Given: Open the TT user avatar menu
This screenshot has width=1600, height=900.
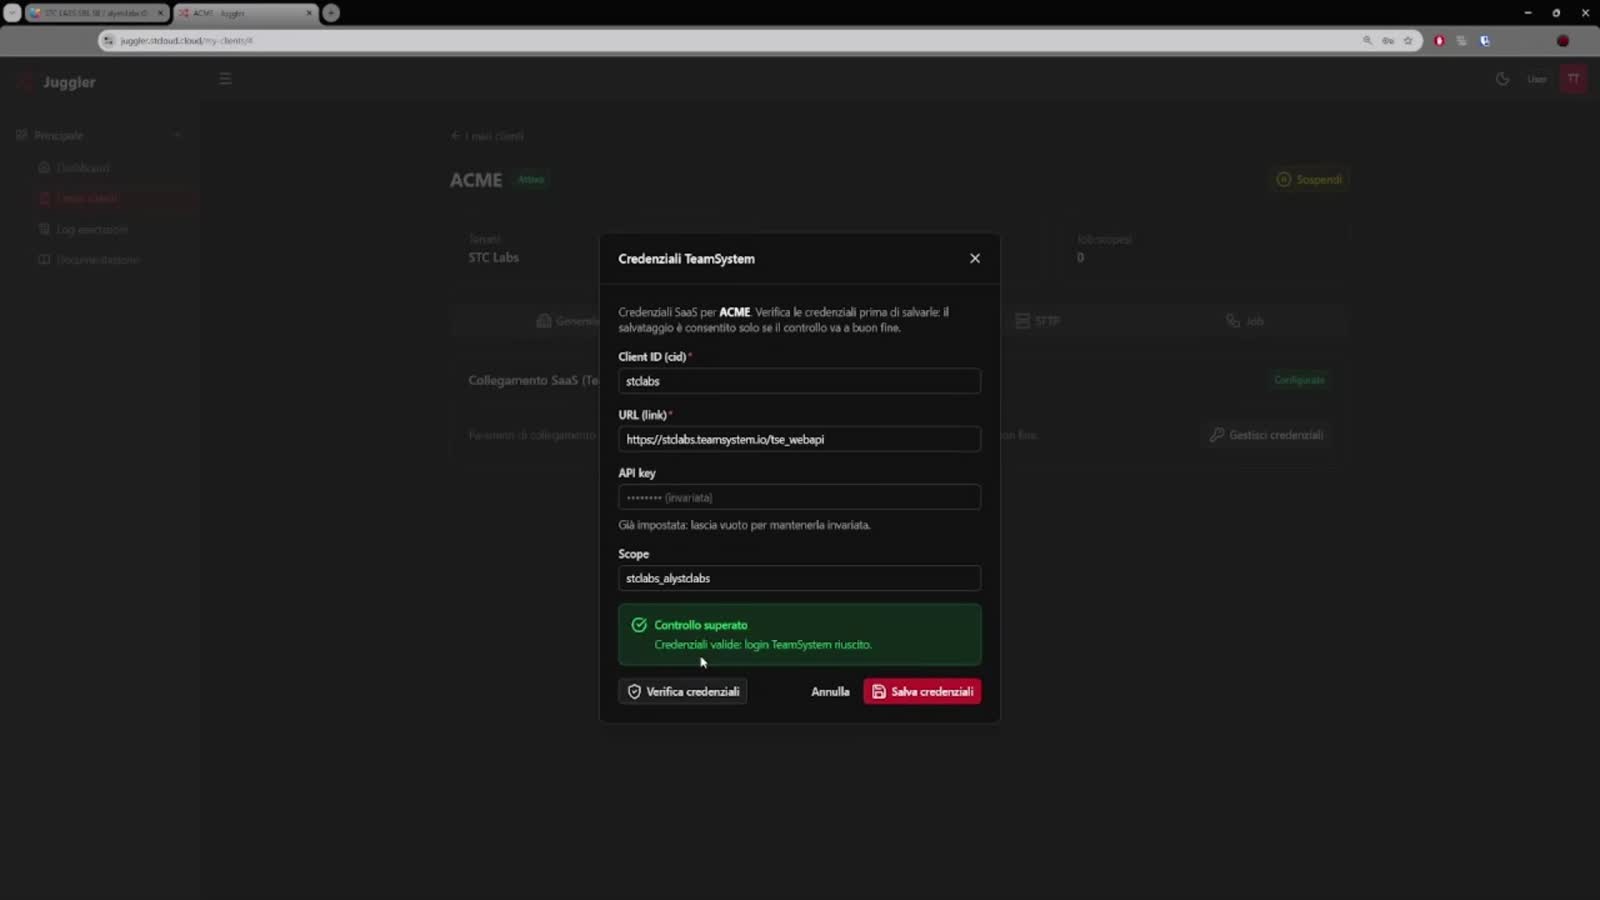Looking at the screenshot, I should [x=1573, y=79].
